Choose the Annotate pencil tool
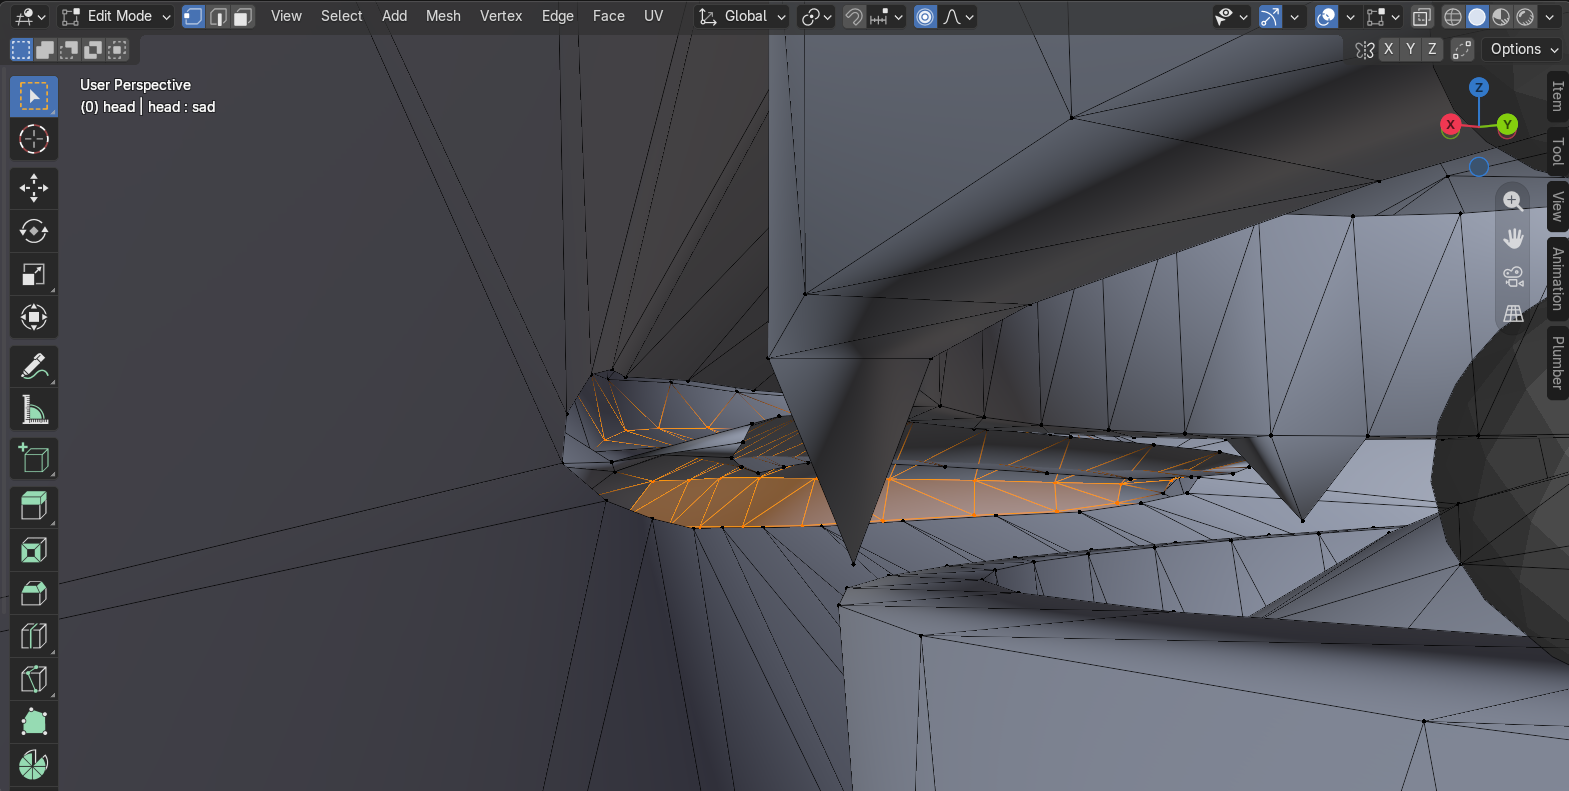Image resolution: width=1569 pixels, height=791 pixels. (x=34, y=367)
